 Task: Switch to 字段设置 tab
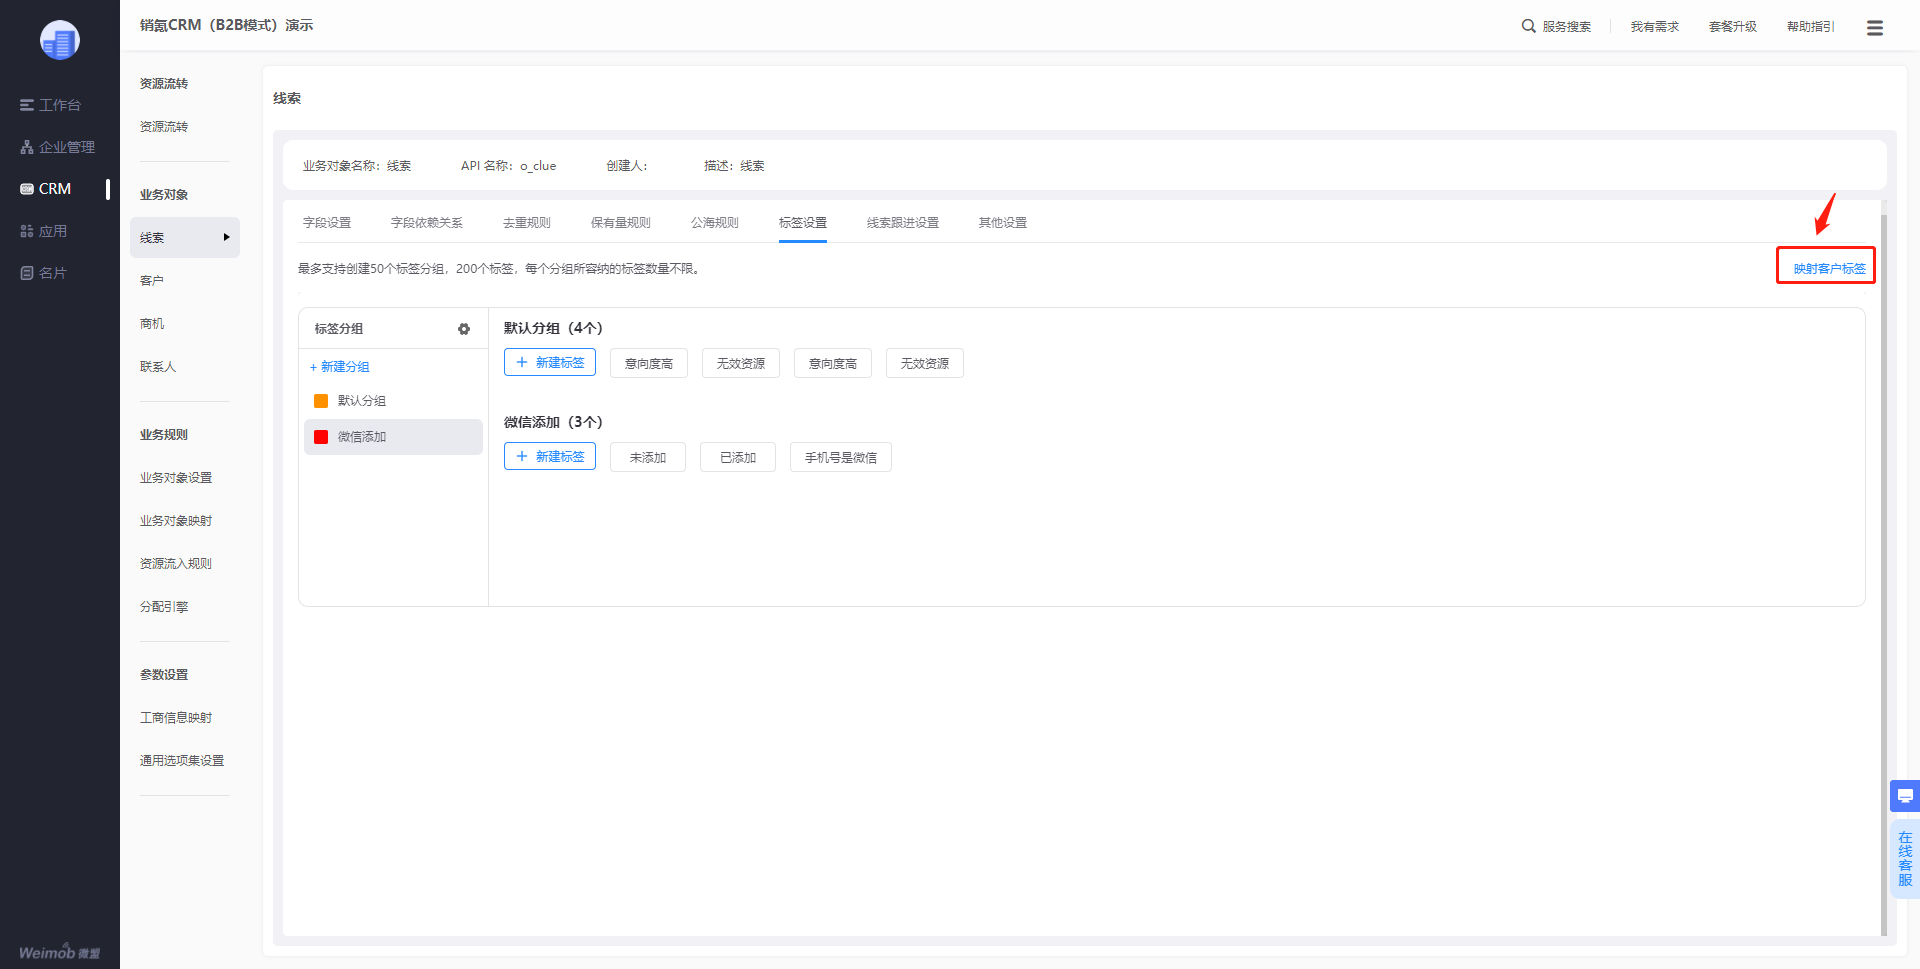pyautogui.click(x=327, y=223)
